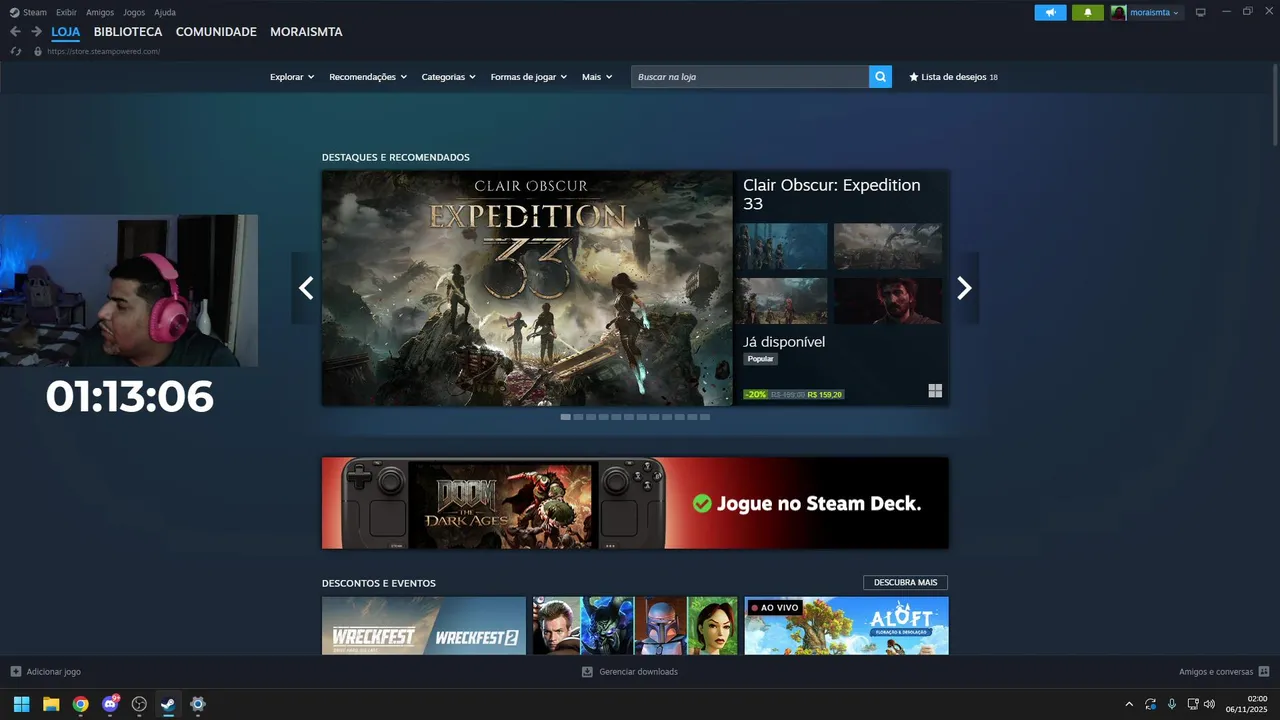Click the Adicionar jogo plus icon
The width and height of the screenshot is (1280, 720).
point(15,672)
